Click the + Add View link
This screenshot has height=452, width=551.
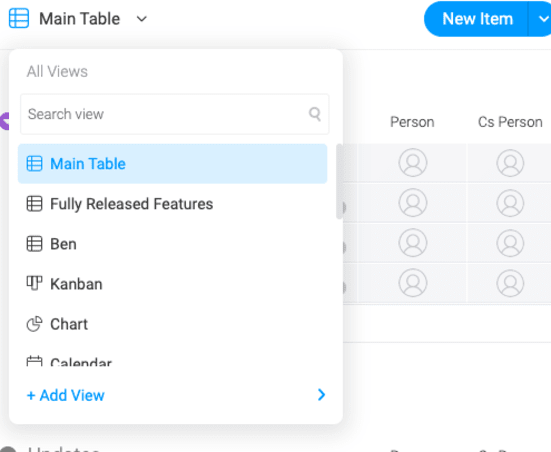pyautogui.click(x=66, y=395)
